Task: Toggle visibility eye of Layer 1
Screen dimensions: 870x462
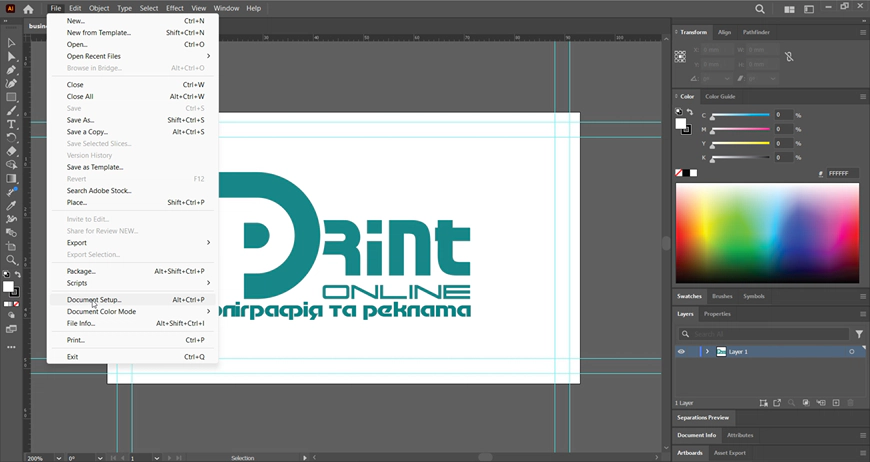Action: (x=681, y=352)
